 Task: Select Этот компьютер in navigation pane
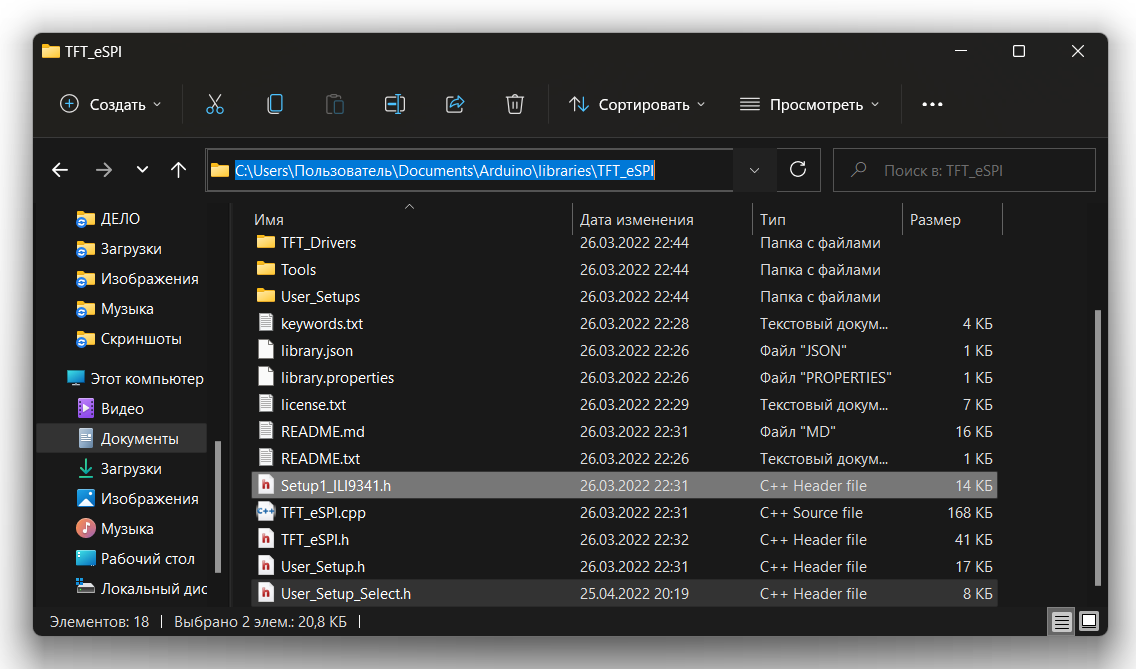coord(147,378)
